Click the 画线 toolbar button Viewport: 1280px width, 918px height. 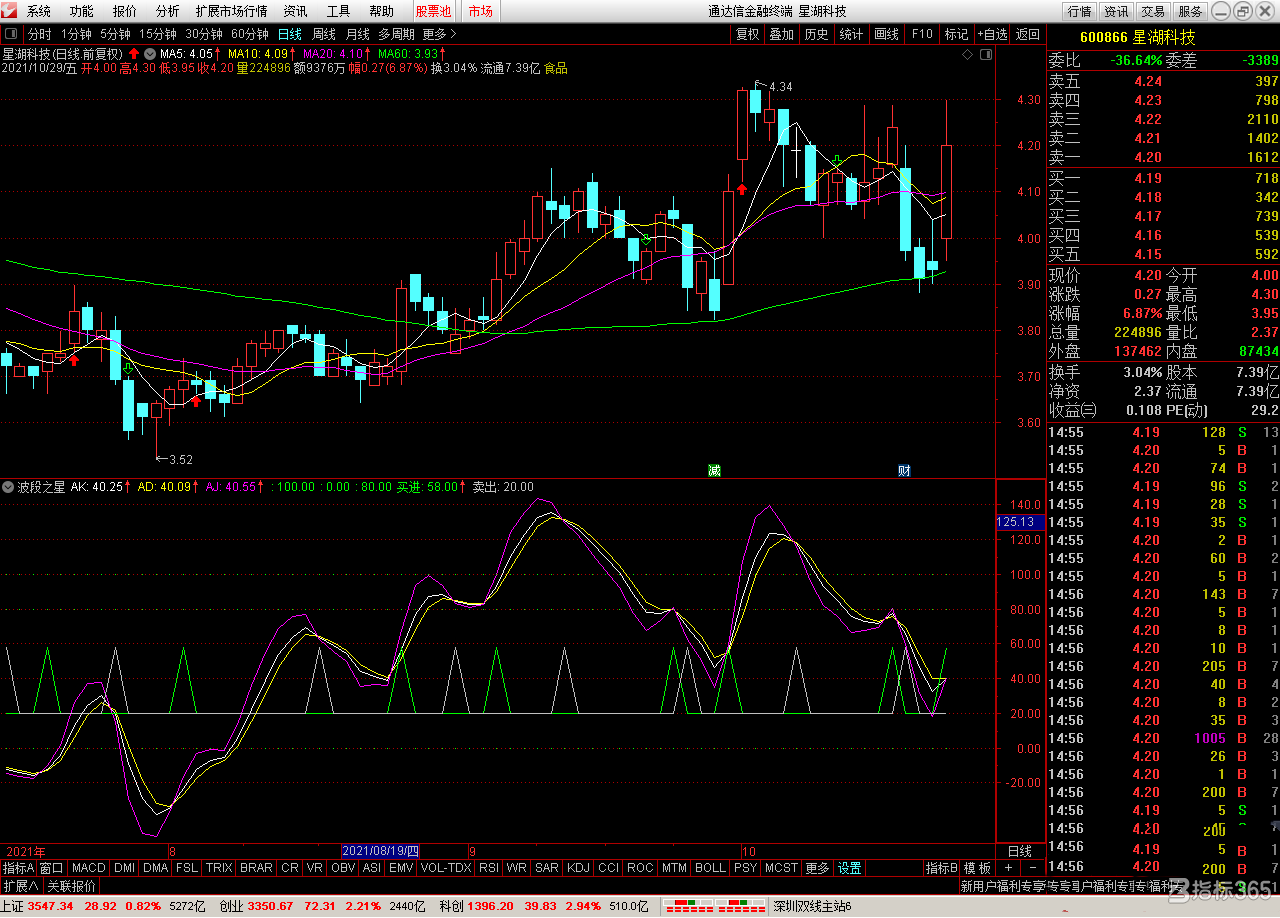pos(886,34)
